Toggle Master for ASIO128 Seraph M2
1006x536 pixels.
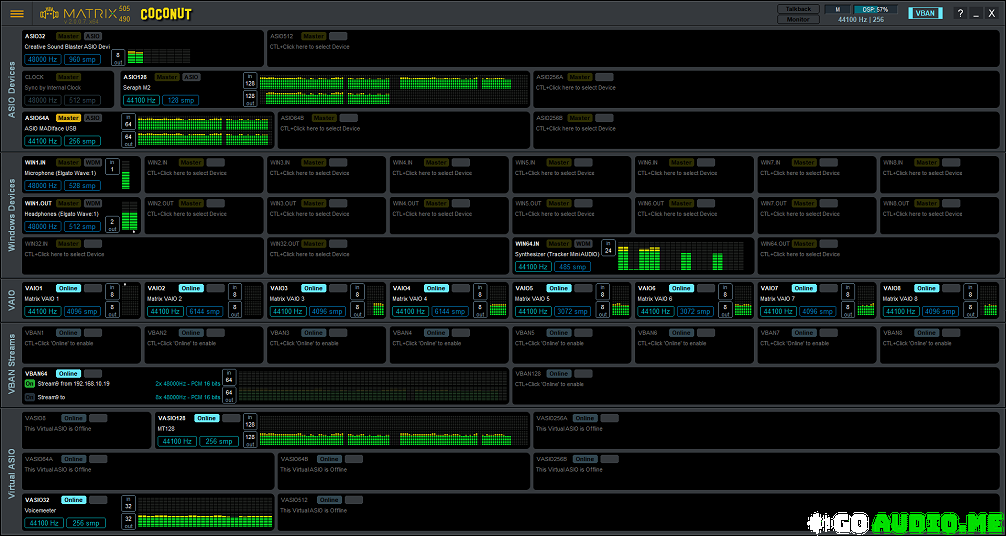point(167,77)
